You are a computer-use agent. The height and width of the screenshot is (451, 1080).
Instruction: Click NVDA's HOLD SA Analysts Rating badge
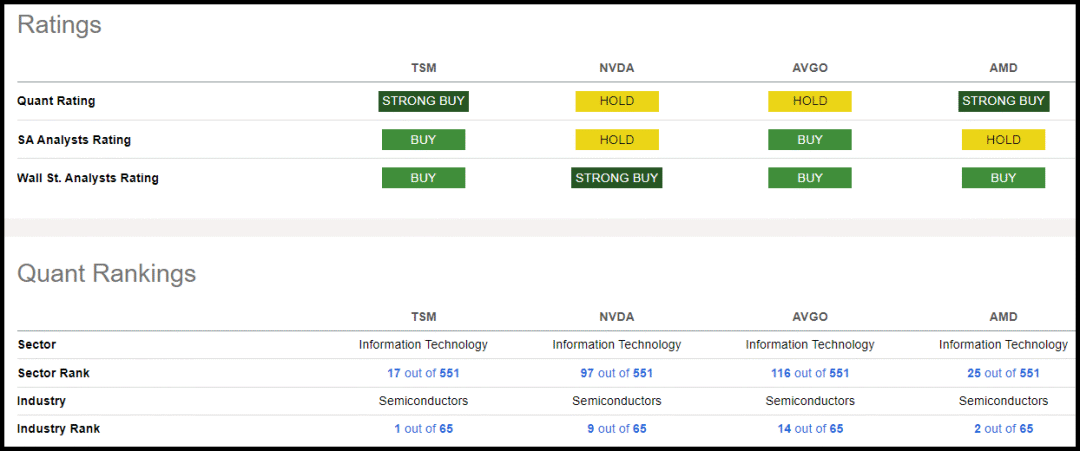coord(617,140)
